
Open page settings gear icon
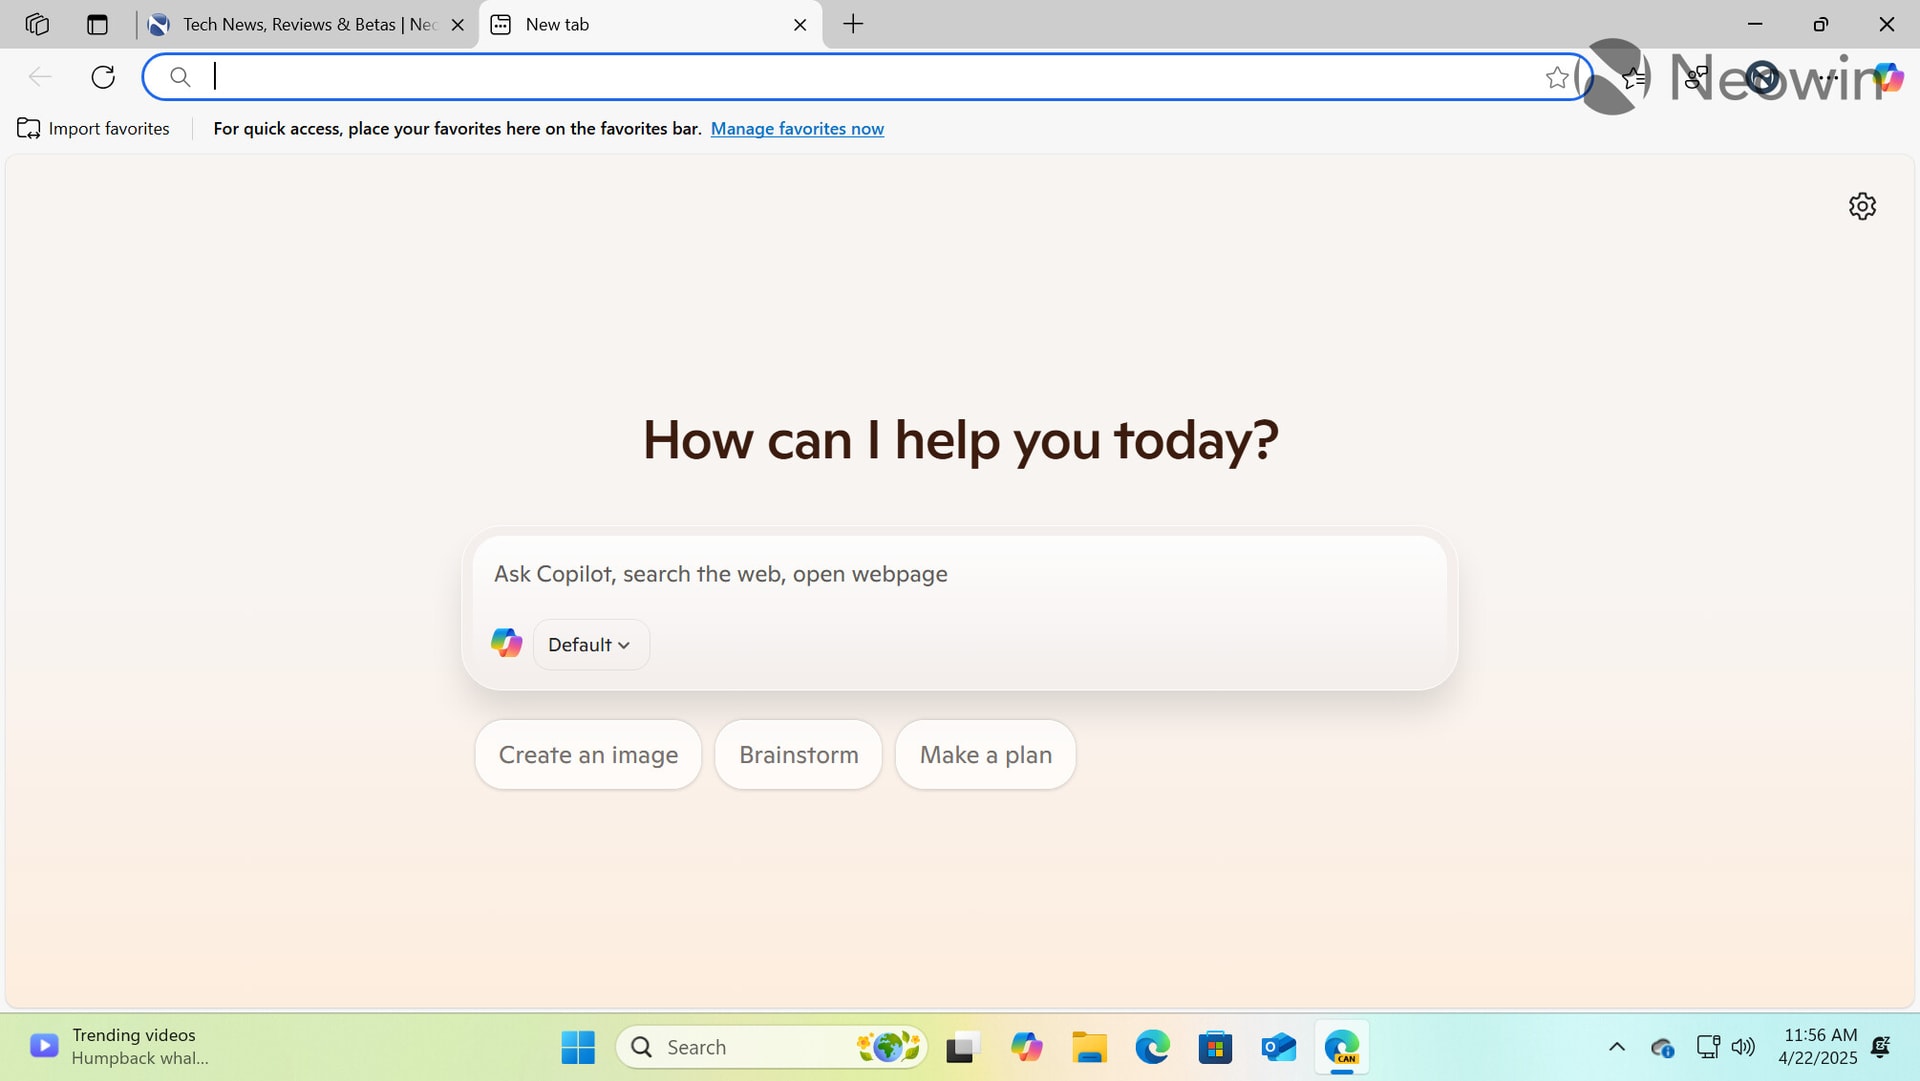point(1862,206)
